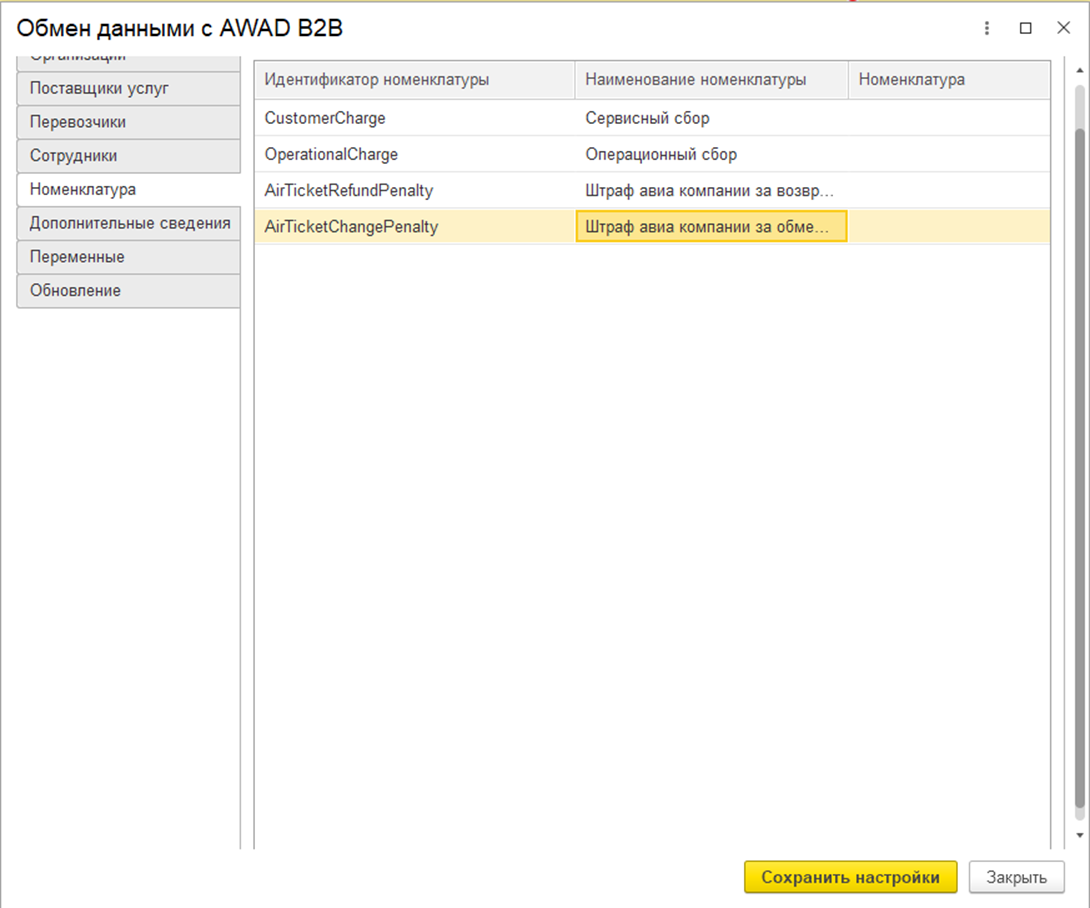
Task: Switch to the Поставщики услуг tab
Action: pos(128,88)
